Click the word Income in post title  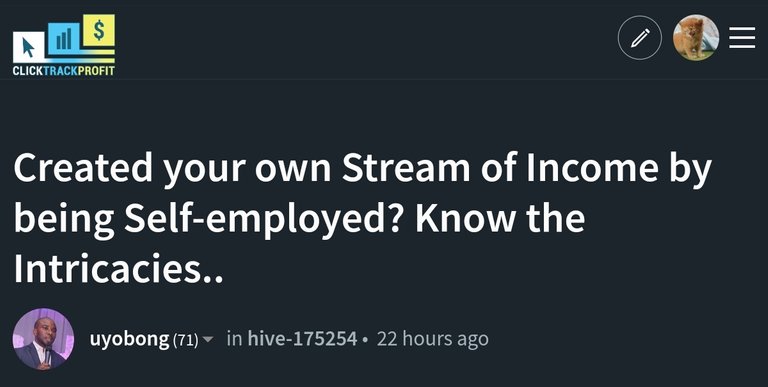[592, 168]
